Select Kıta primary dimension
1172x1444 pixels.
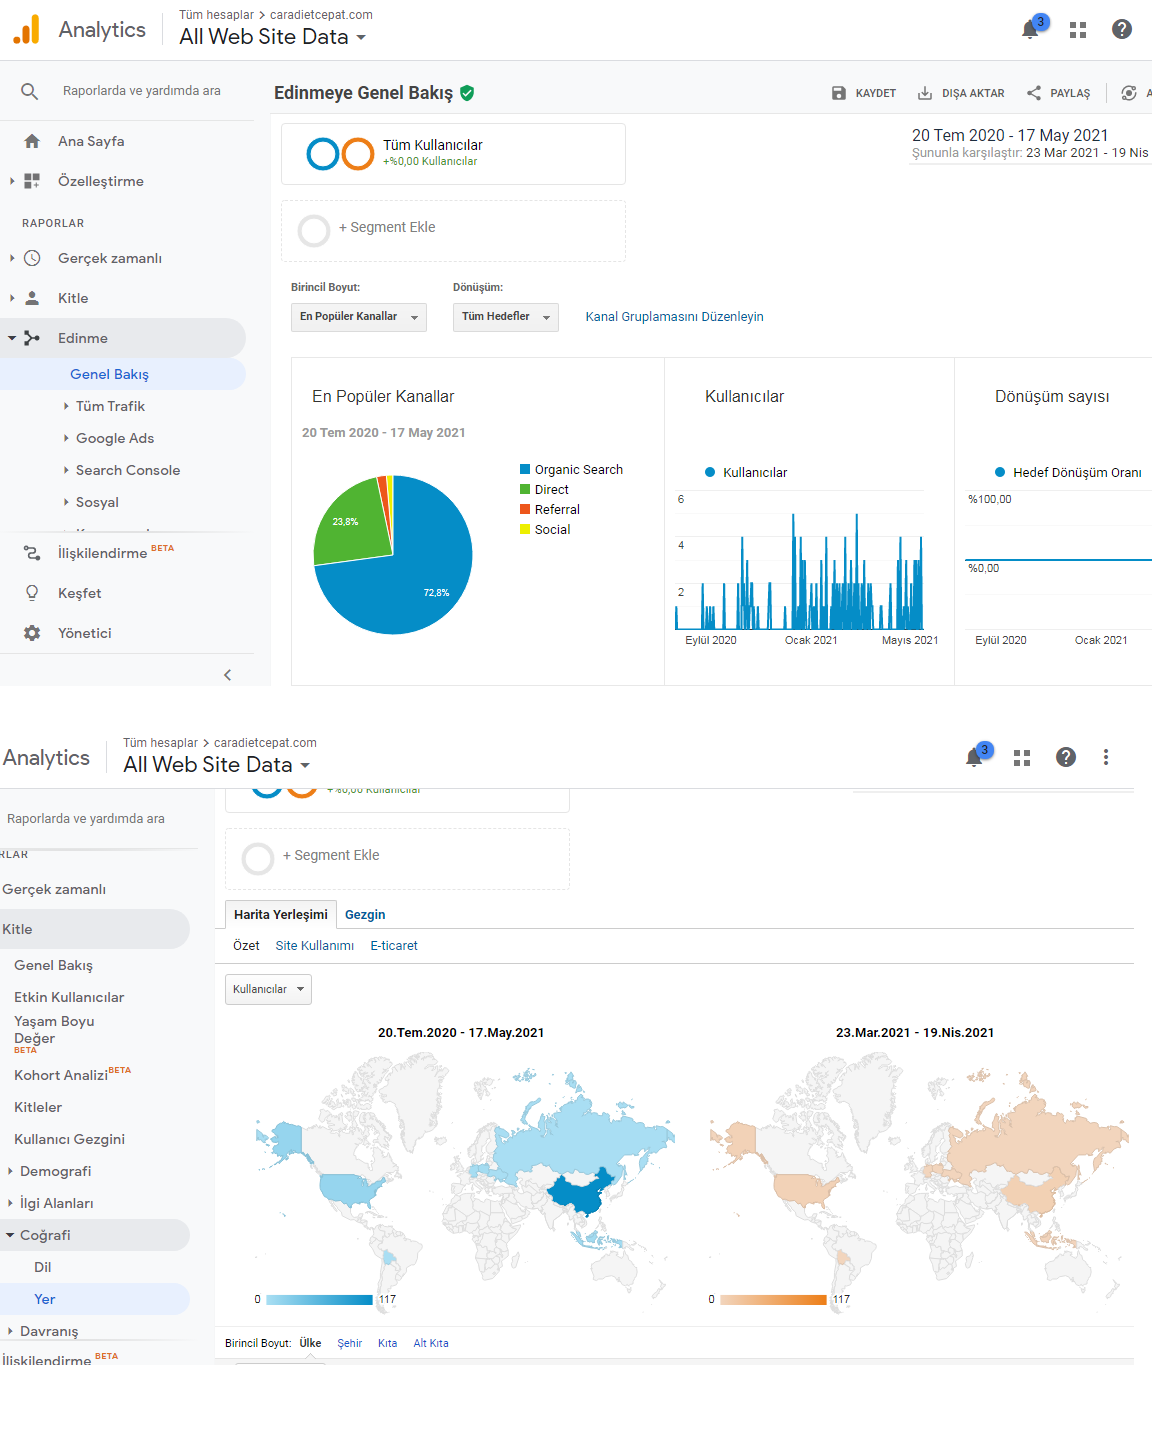tap(388, 1344)
